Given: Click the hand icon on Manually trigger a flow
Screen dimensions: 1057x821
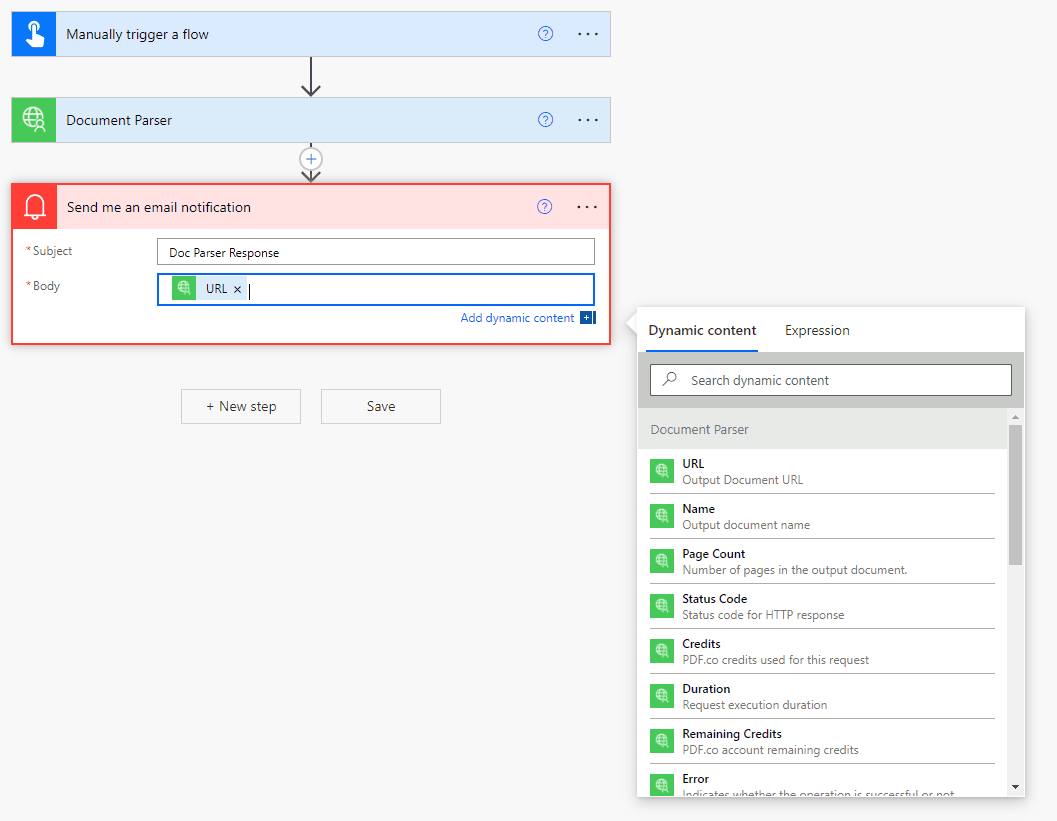Looking at the screenshot, I should [33, 33].
